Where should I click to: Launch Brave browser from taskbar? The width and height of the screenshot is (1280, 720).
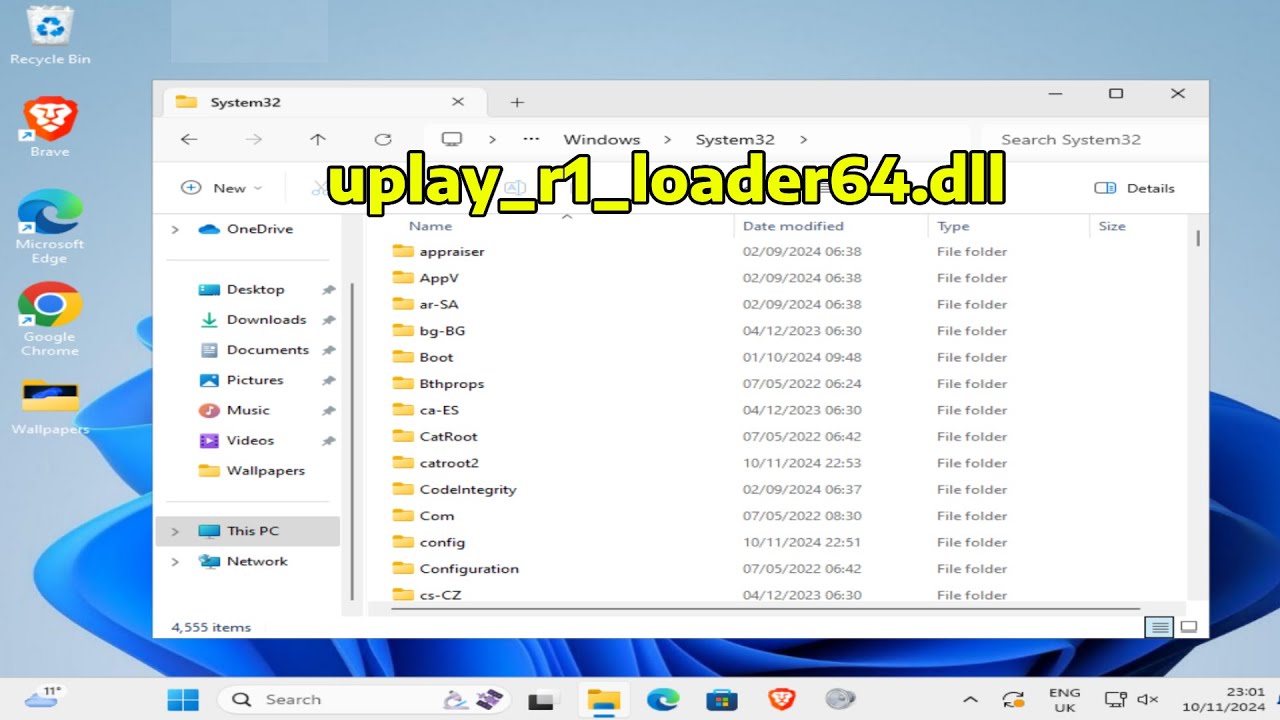781,700
